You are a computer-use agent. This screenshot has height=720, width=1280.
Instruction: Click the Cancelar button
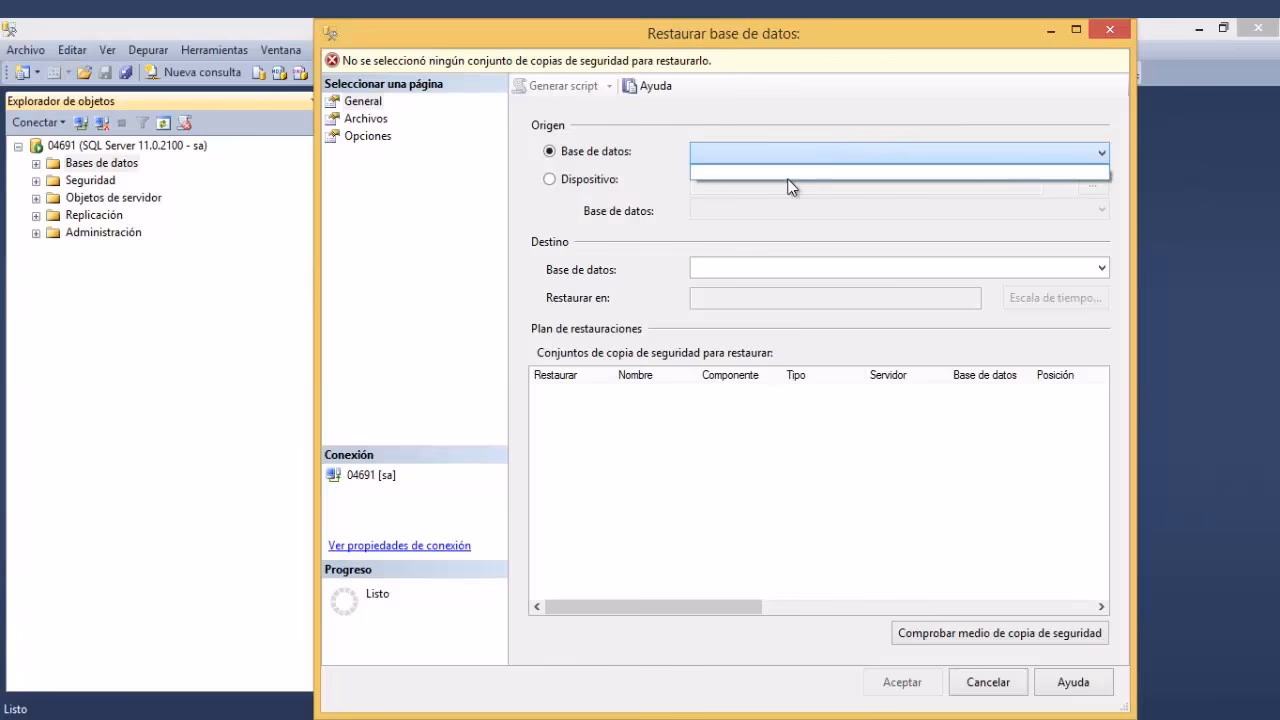988,682
